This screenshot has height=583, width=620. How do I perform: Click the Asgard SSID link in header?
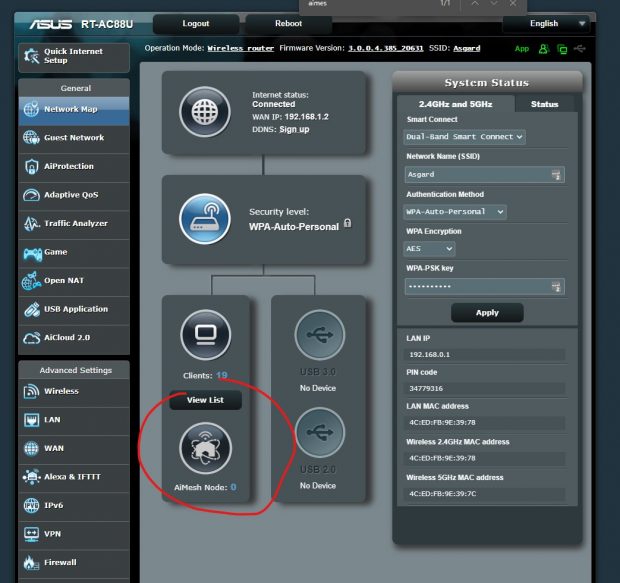(467, 48)
